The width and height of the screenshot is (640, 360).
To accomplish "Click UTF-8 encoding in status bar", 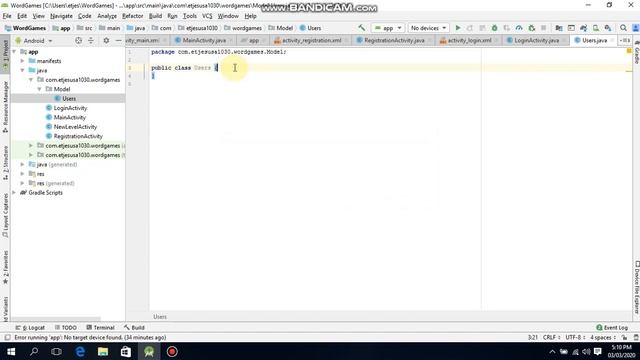I will tap(575, 338).
